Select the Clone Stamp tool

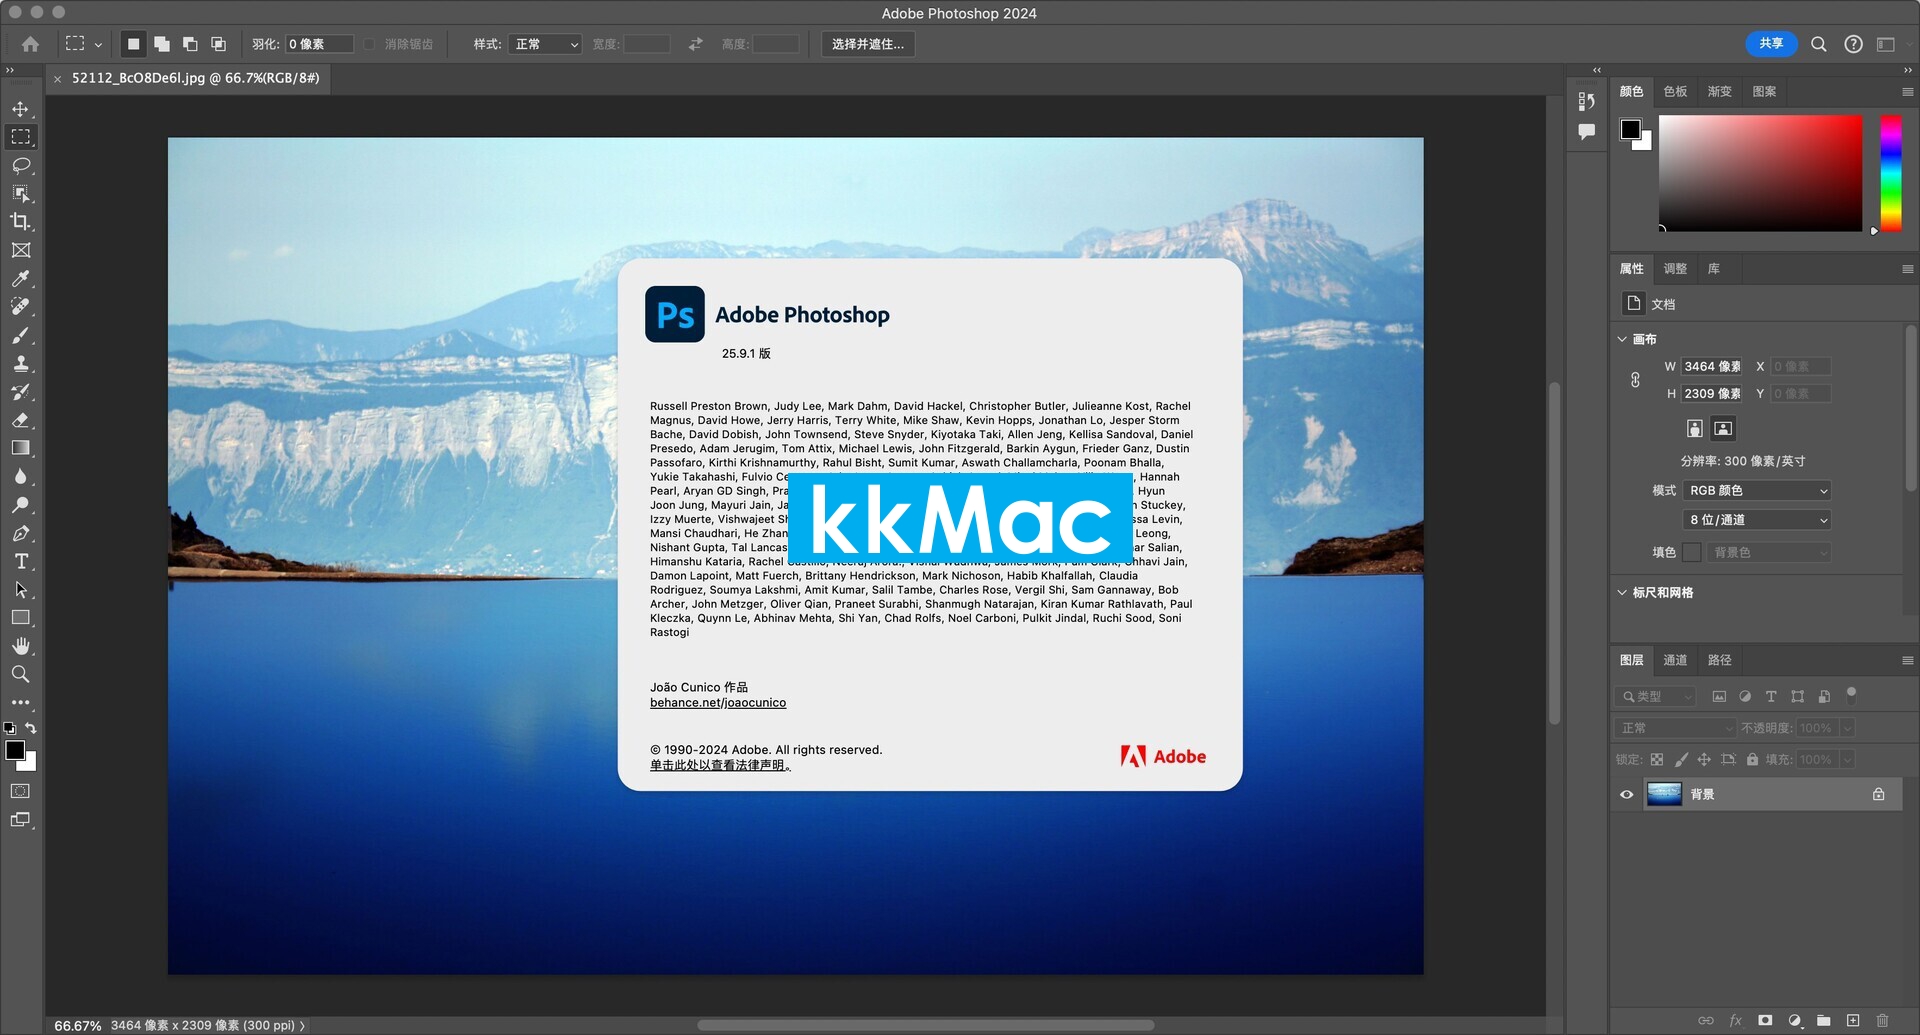(21, 363)
